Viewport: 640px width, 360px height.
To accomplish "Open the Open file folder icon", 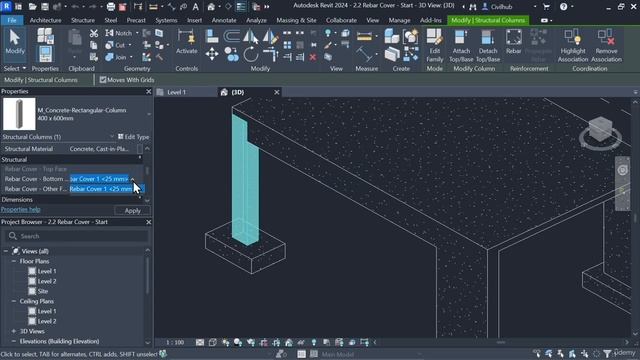I will pos(33,7).
